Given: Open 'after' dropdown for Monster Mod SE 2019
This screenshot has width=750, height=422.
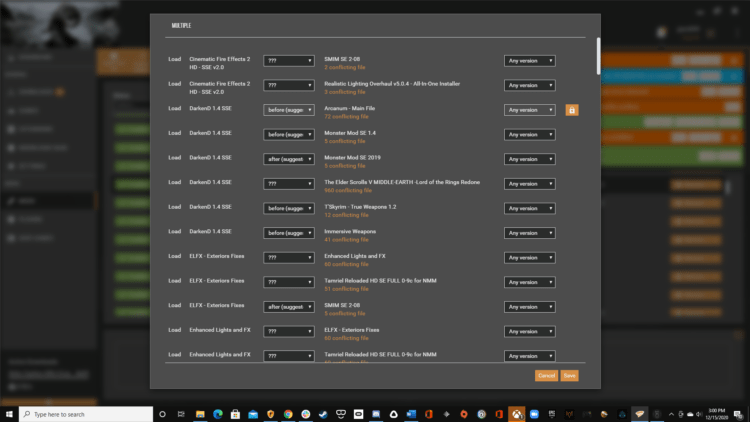Looking at the screenshot, I should [288, 159].
